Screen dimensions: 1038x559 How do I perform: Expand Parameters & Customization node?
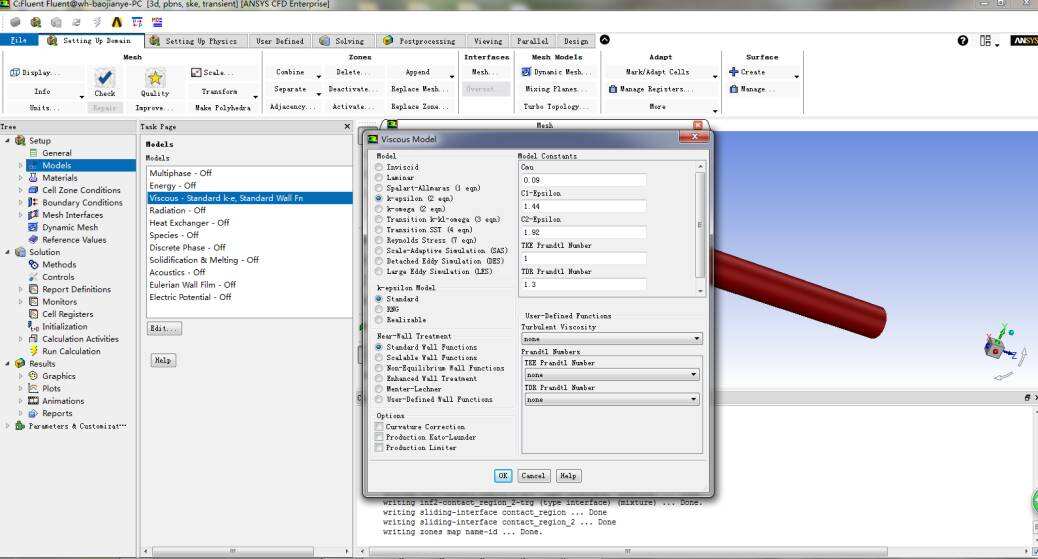[7, 426]
